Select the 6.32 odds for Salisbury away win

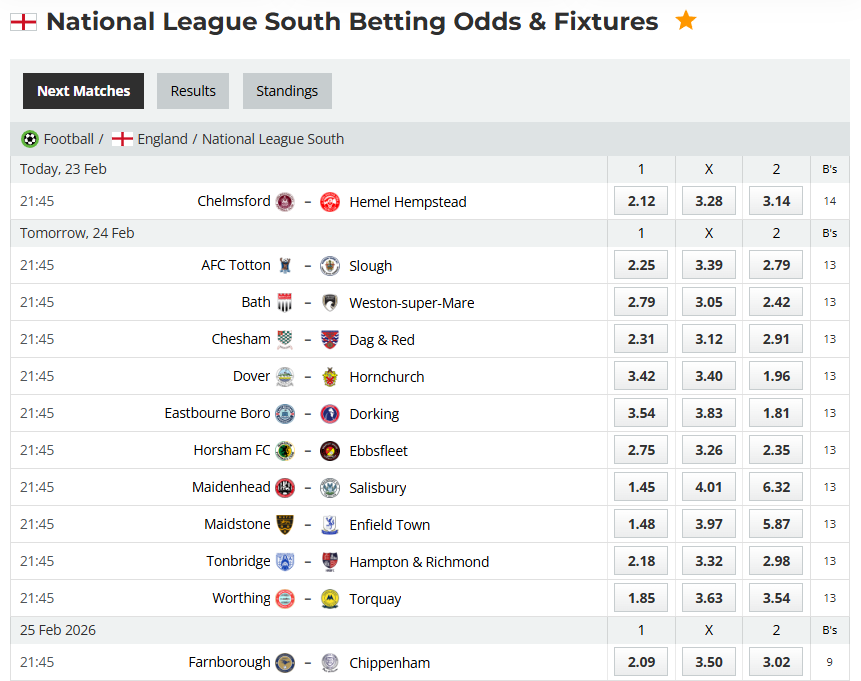(775, 487)
